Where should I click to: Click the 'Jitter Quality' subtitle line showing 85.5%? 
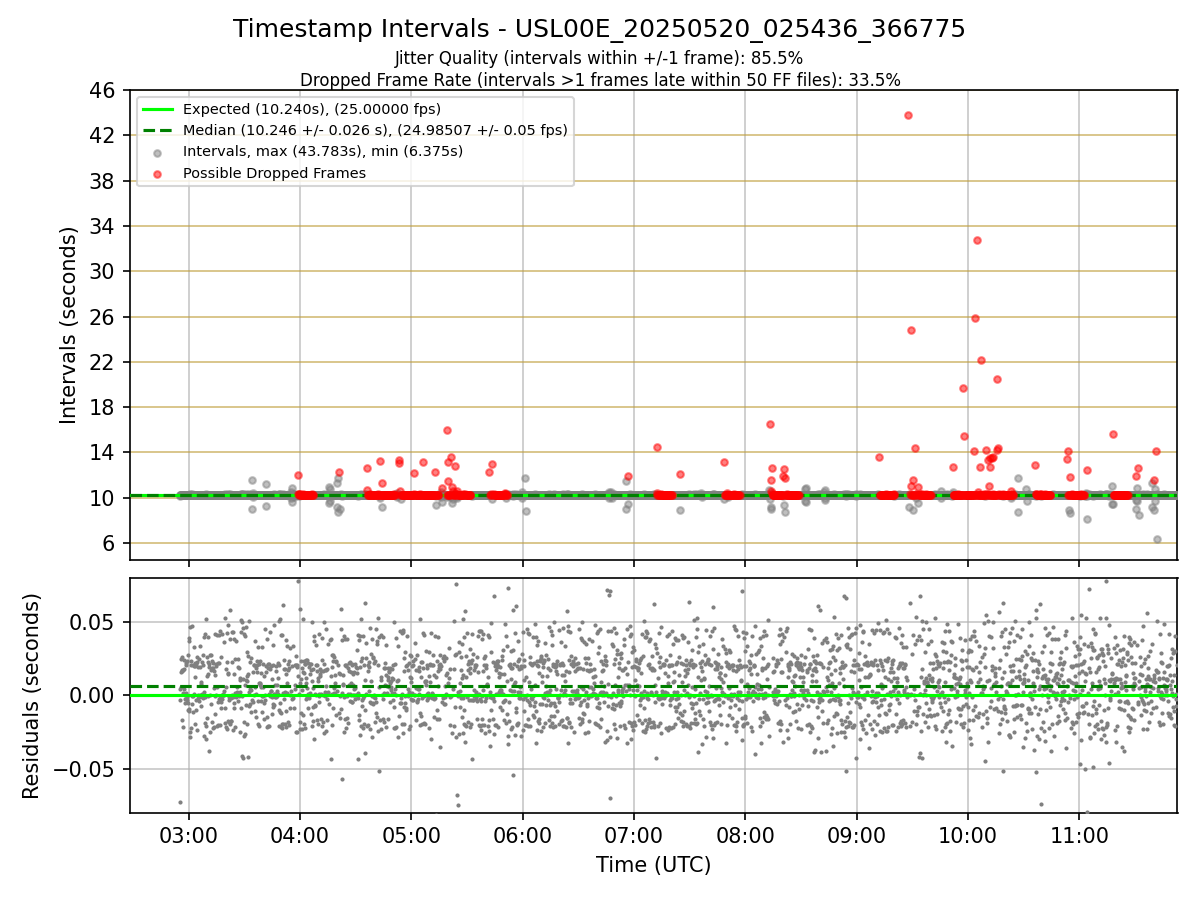coord(599,59)
